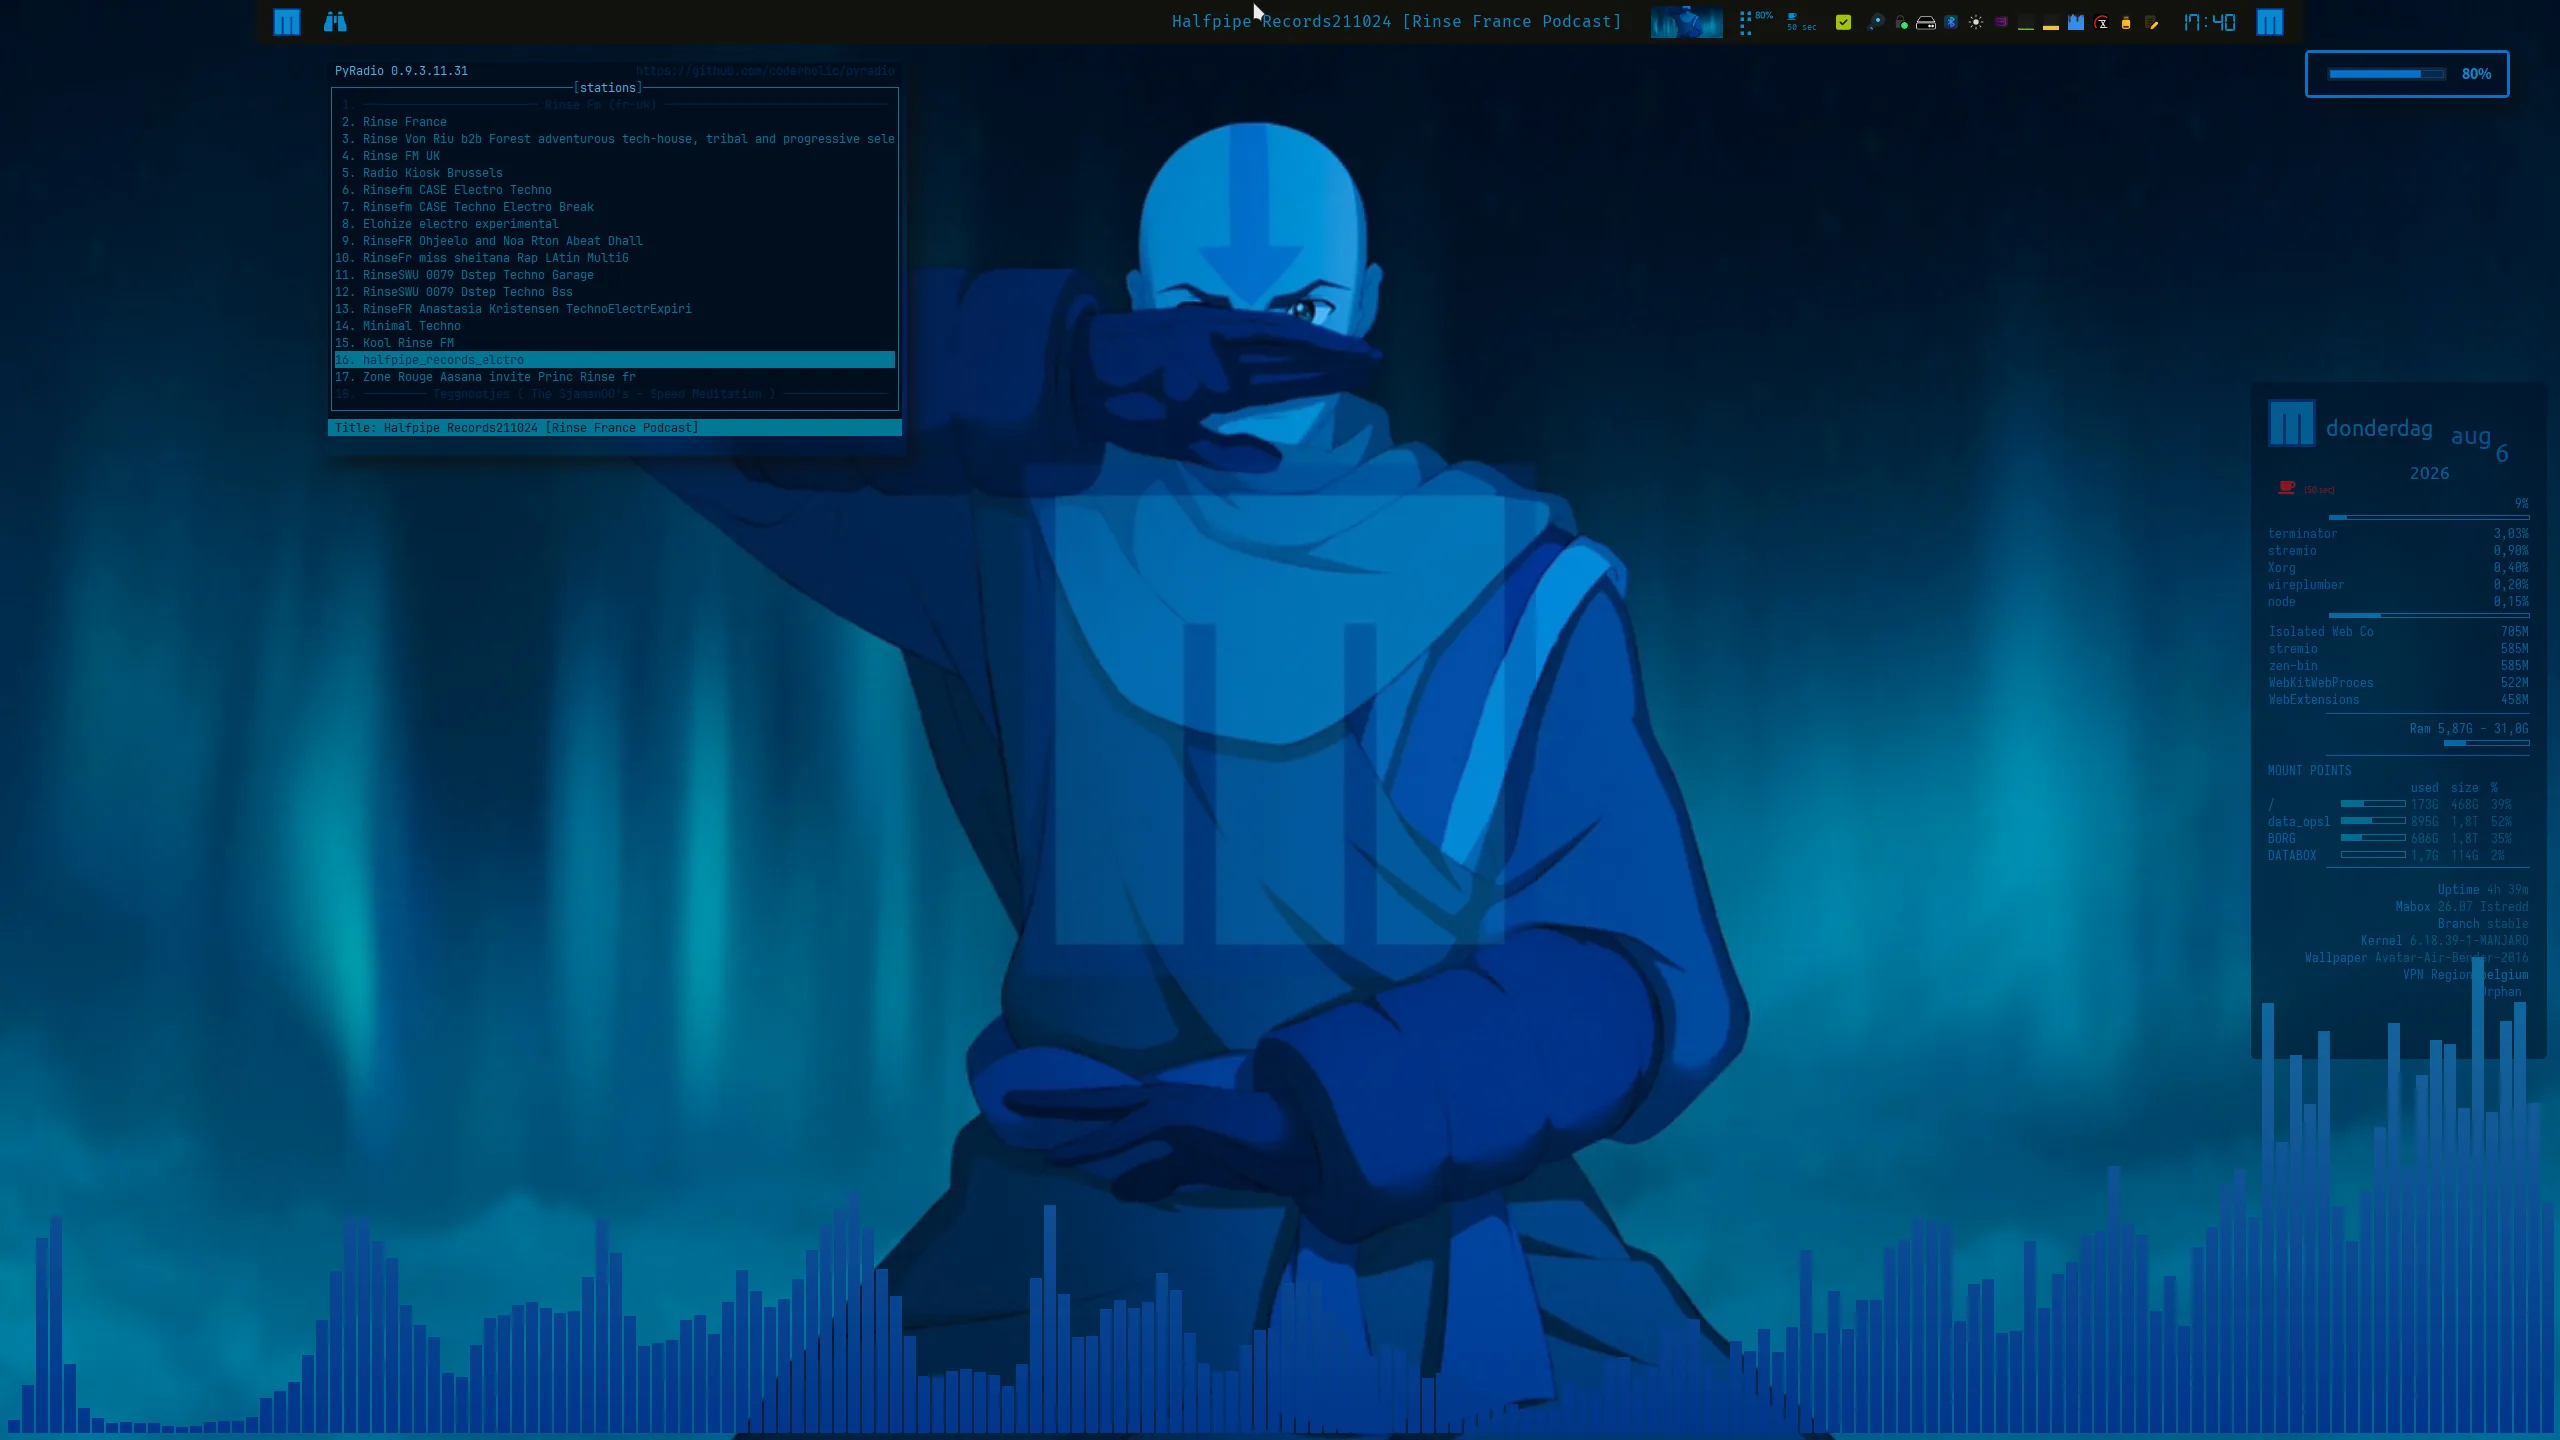This screenshot has height=1440, width=2560.
Task: Click the coffee cup 50 sec panel indicator
Action: tap(1801, 22)
